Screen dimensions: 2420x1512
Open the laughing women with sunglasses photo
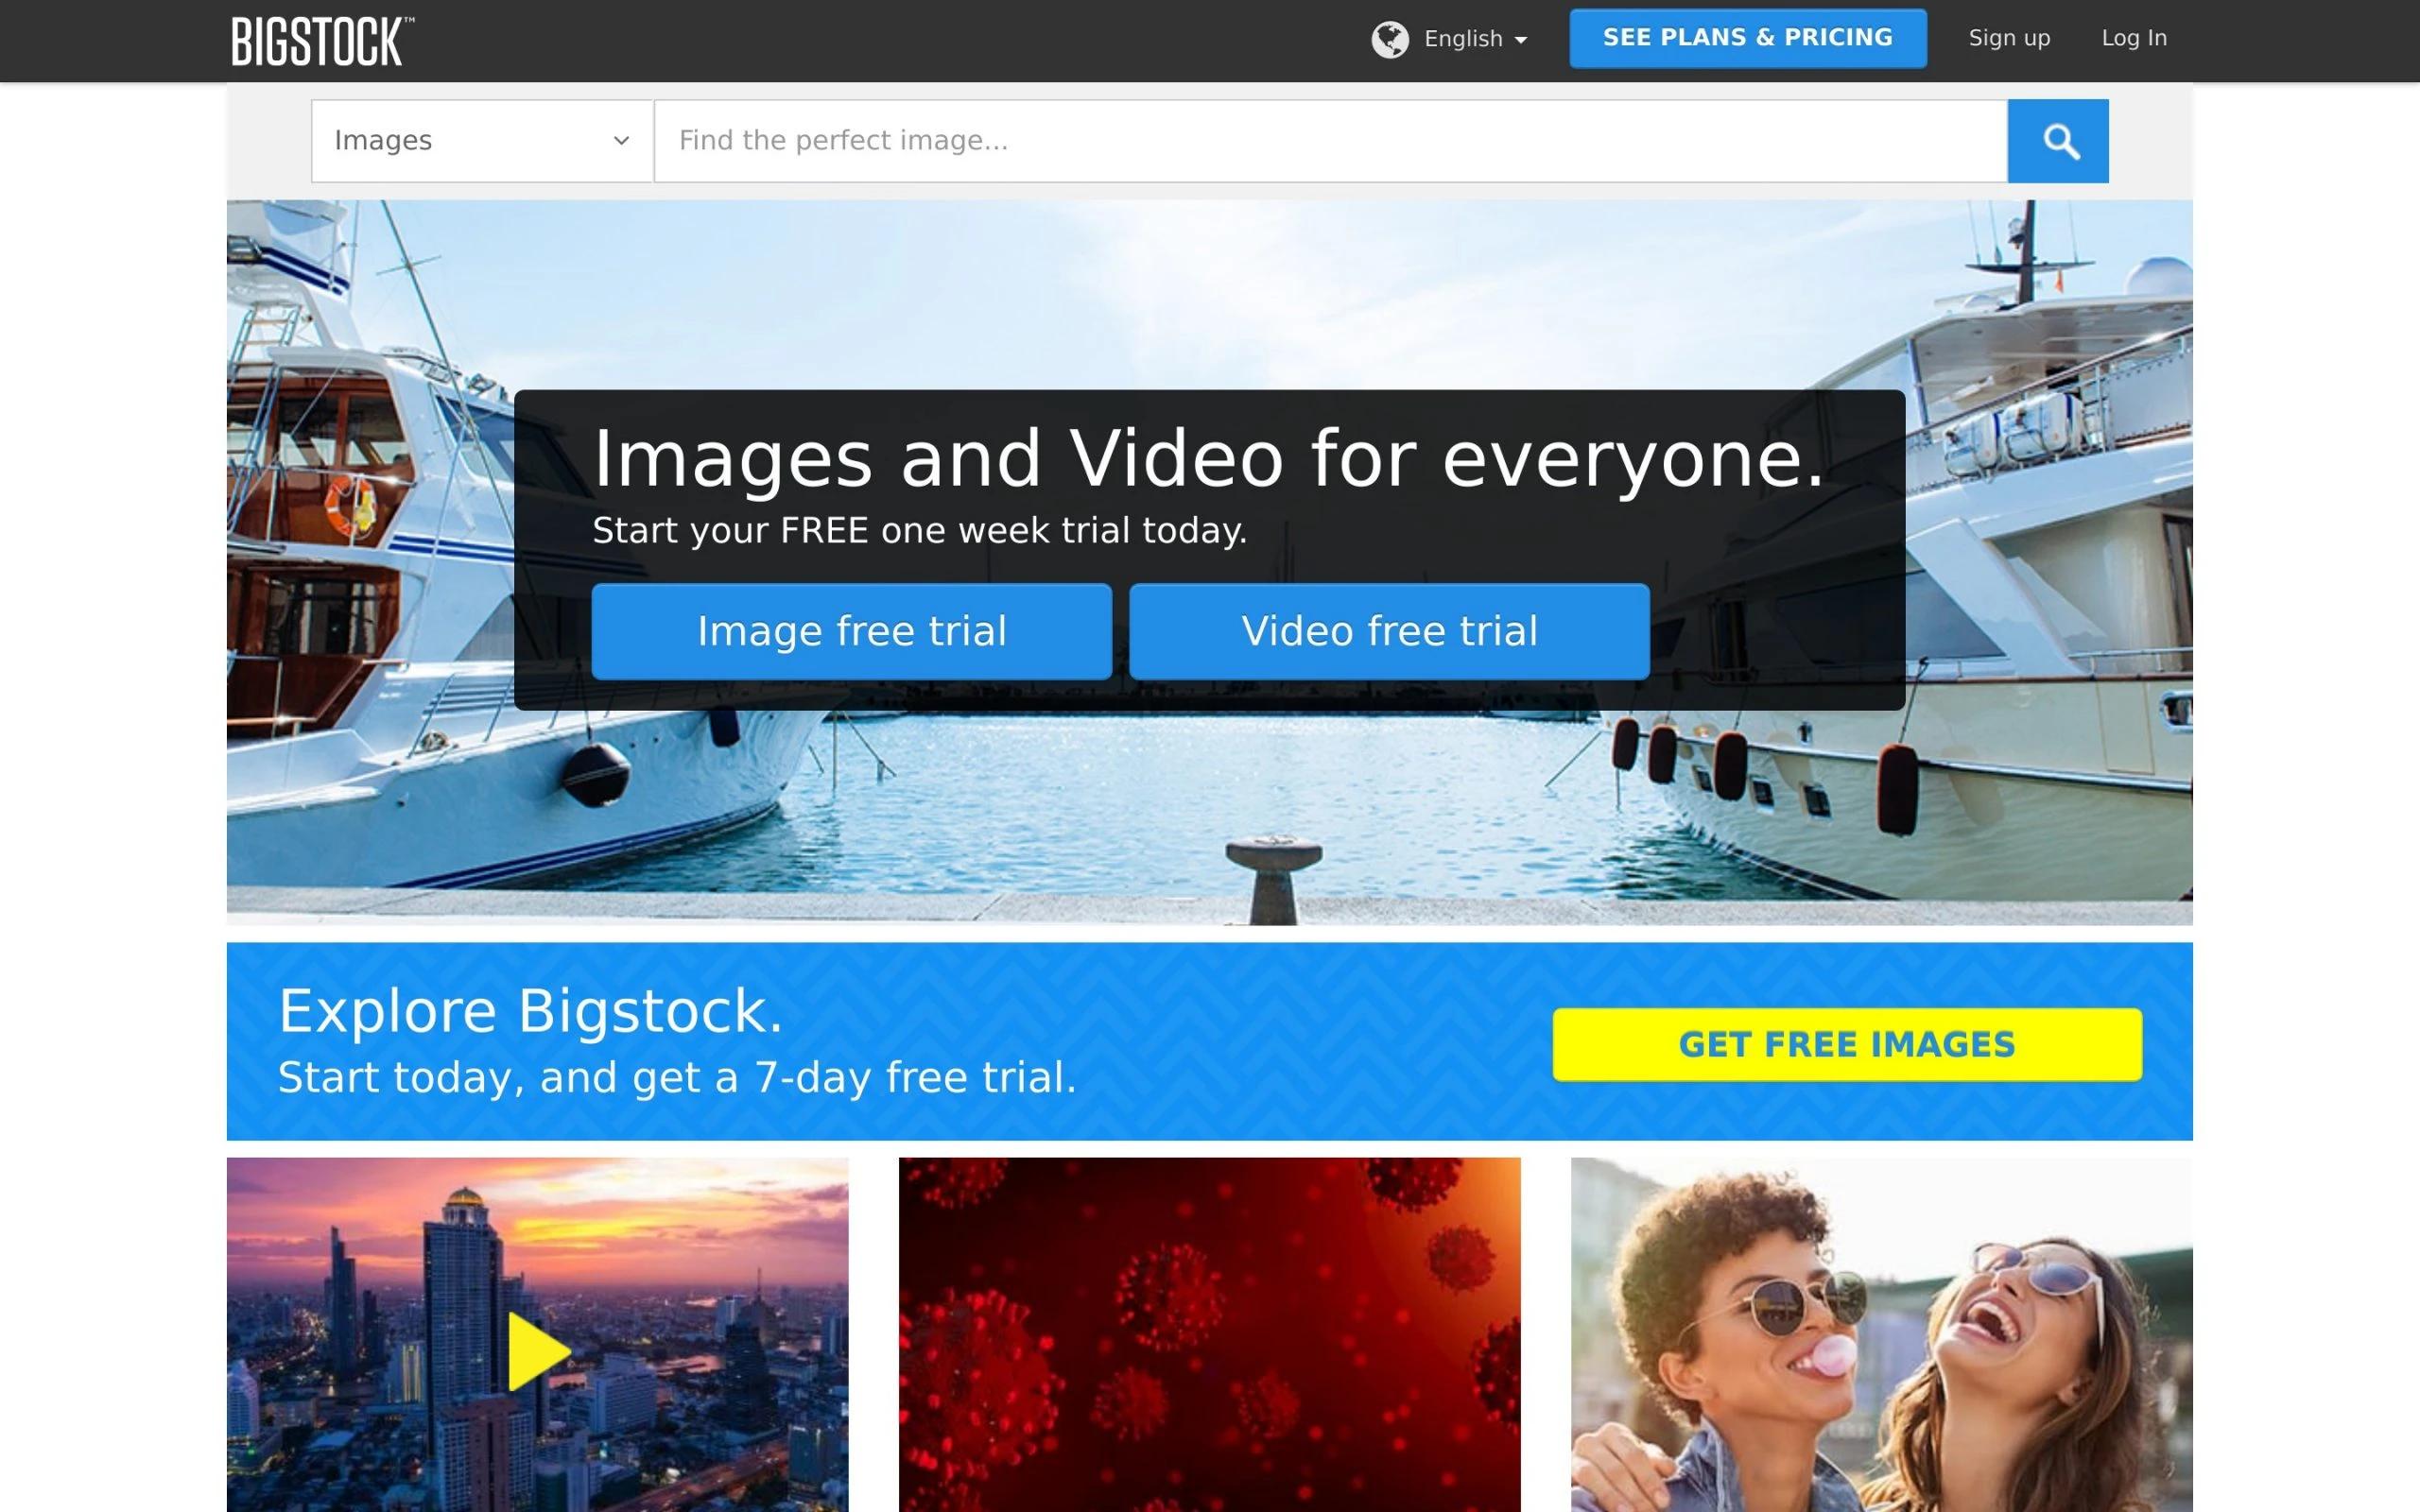tap(1881, 1334)
